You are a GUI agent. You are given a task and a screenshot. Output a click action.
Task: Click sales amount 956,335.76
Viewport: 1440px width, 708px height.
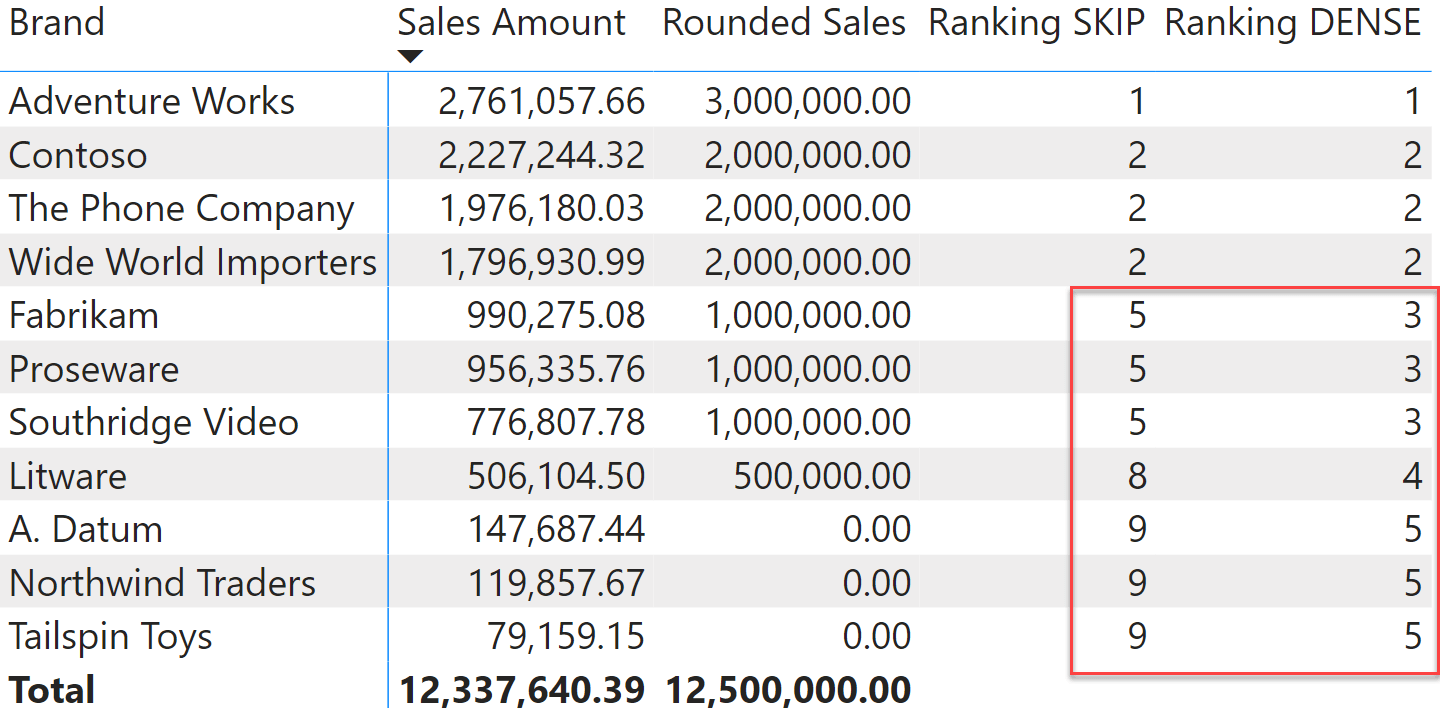(x=556, y=369)
